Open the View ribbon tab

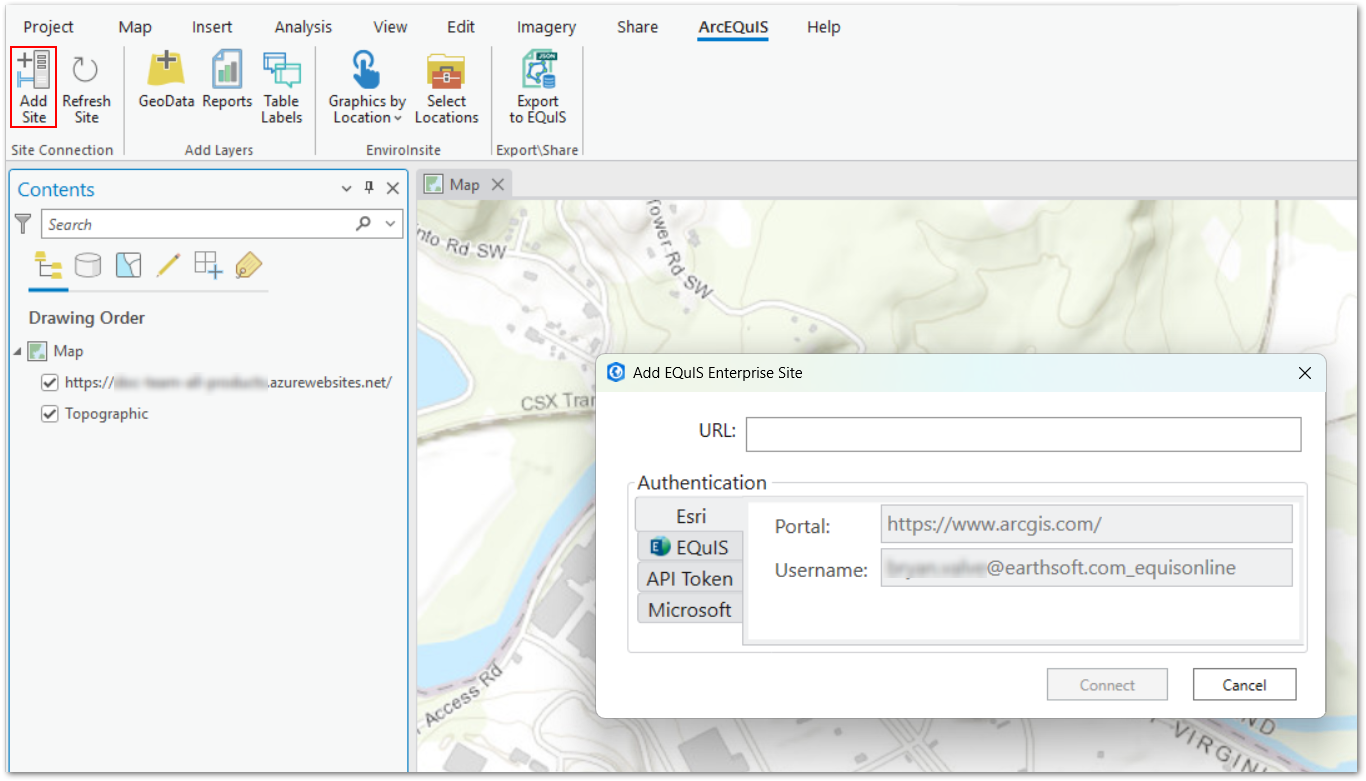click(390, 27)
